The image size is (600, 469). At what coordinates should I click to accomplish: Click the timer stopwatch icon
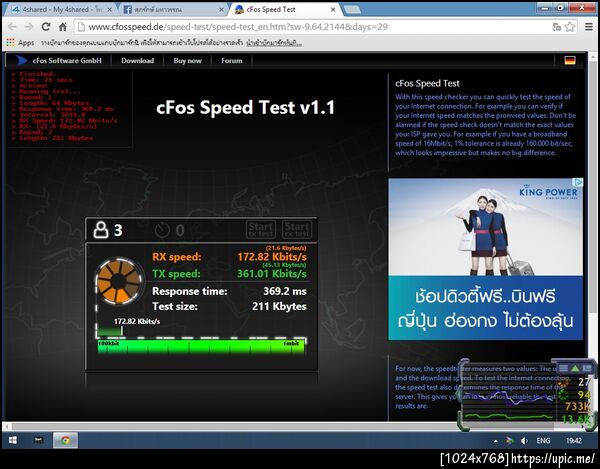tap(162, 230)
